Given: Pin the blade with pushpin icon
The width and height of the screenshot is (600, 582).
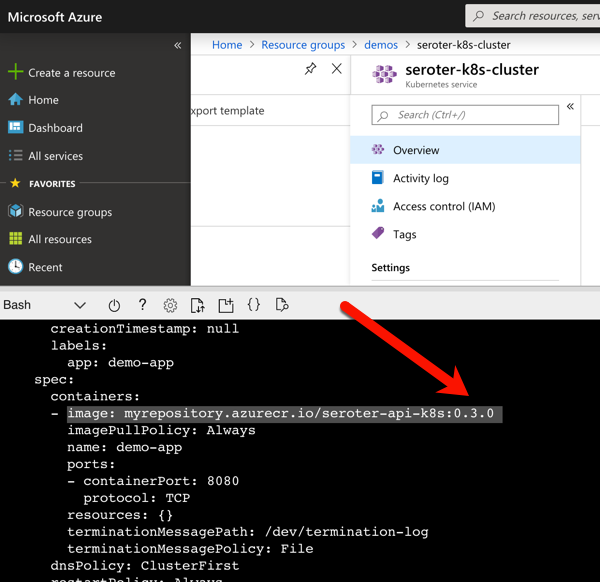Looking at the screenshot, I should pos(310,69).
